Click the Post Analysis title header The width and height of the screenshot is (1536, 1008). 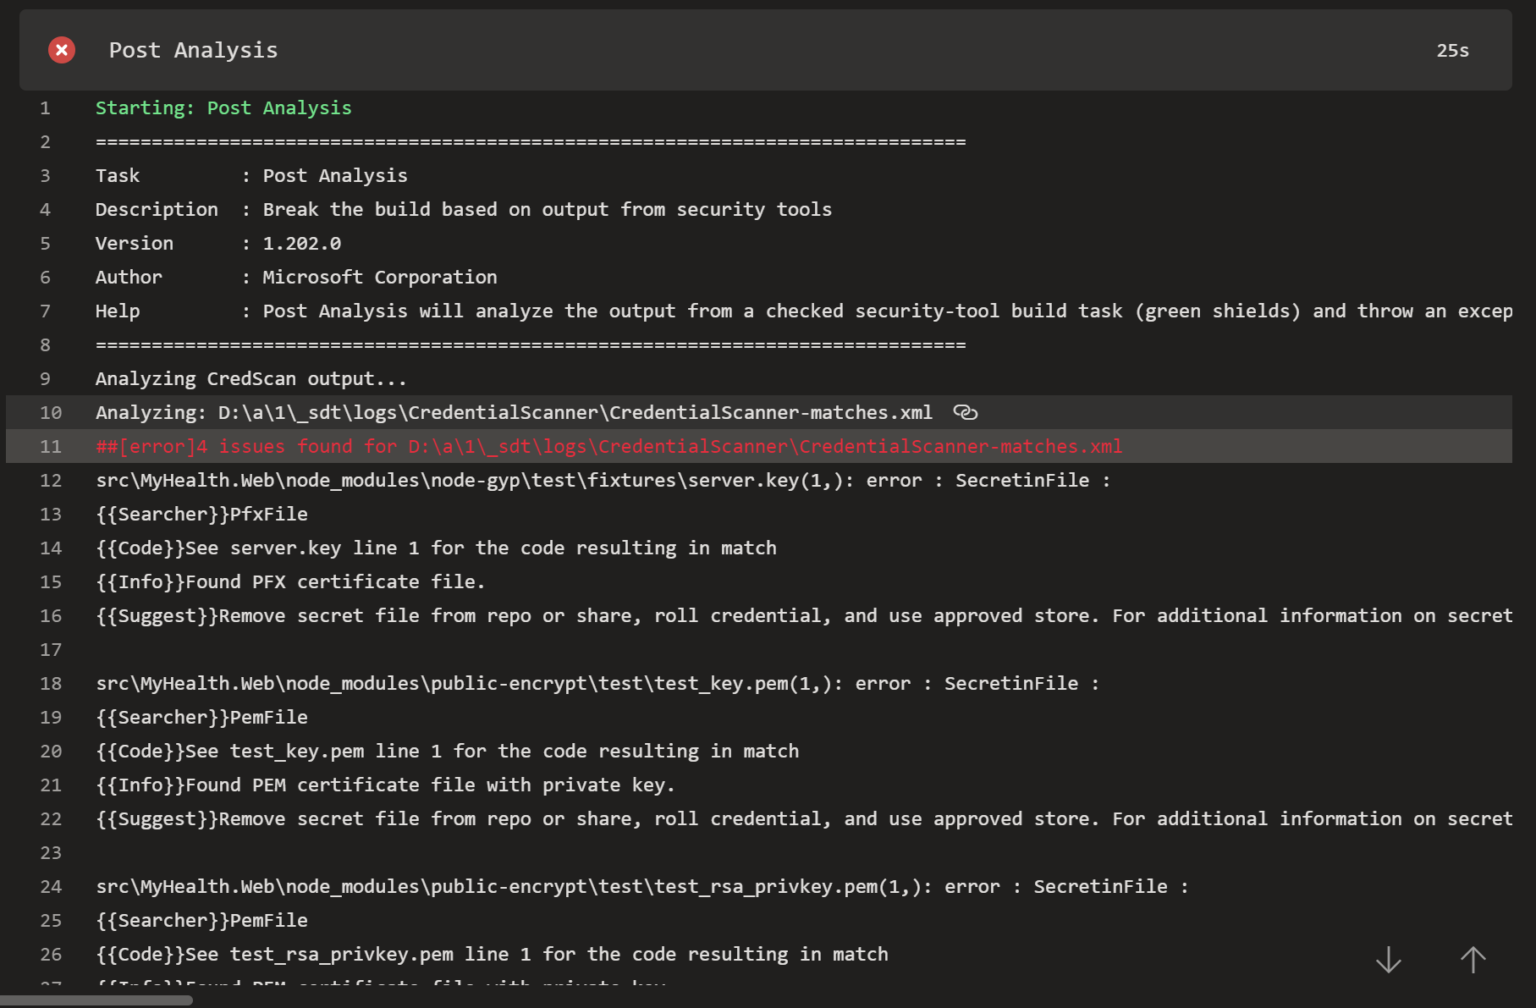point(192,50)
